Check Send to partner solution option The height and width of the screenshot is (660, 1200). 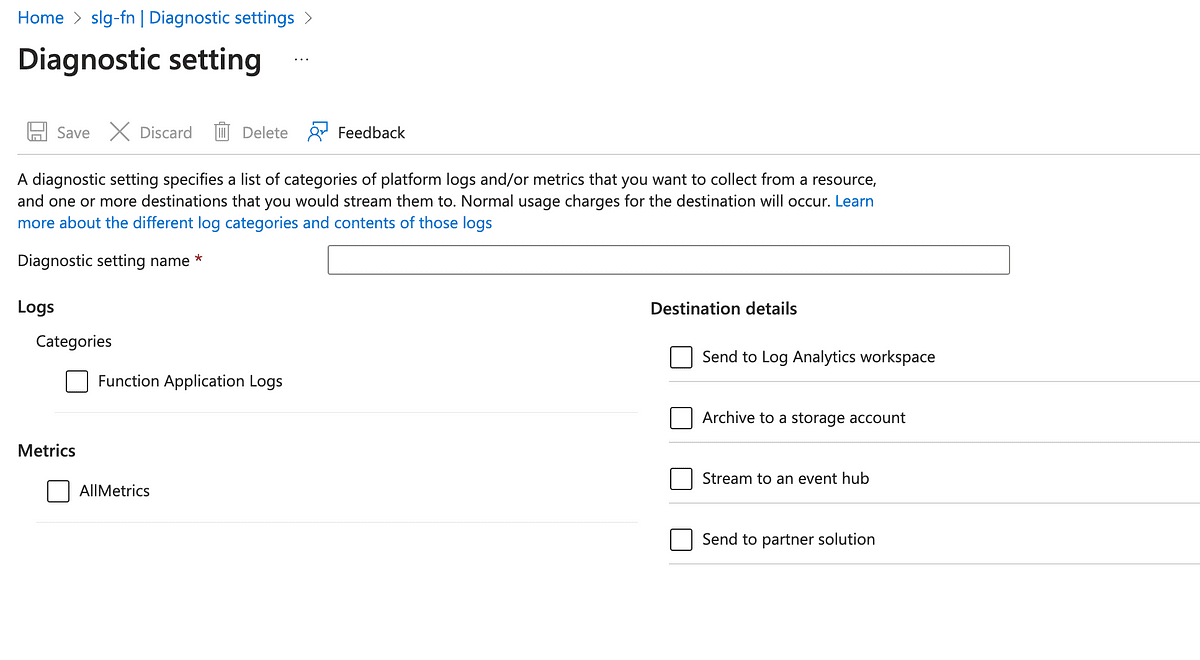[681, 540]
